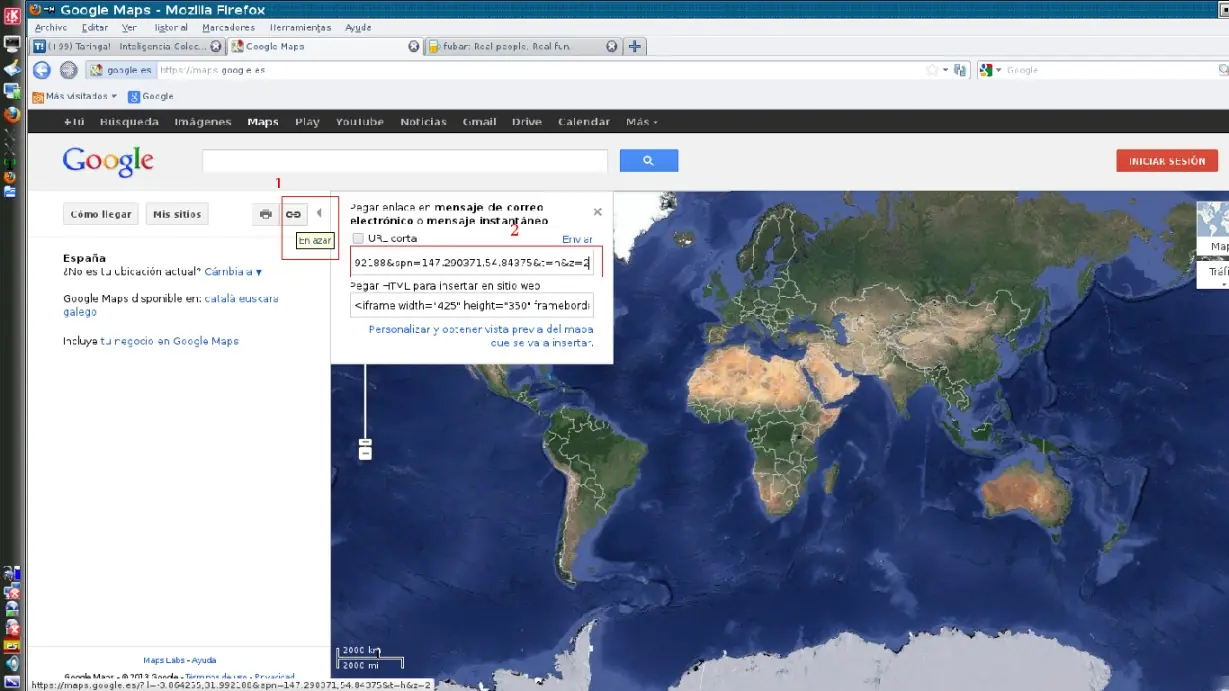Click the Iniciar sesión button
Image resolution: width=1229 pixels, height=691 pixels.
click(x=1167, y=160)
